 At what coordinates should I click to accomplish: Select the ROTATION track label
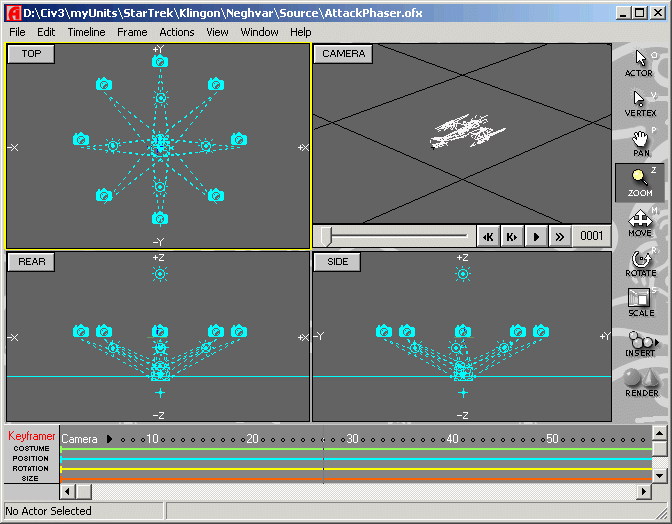pyautogui.click(x=30, y=468)
